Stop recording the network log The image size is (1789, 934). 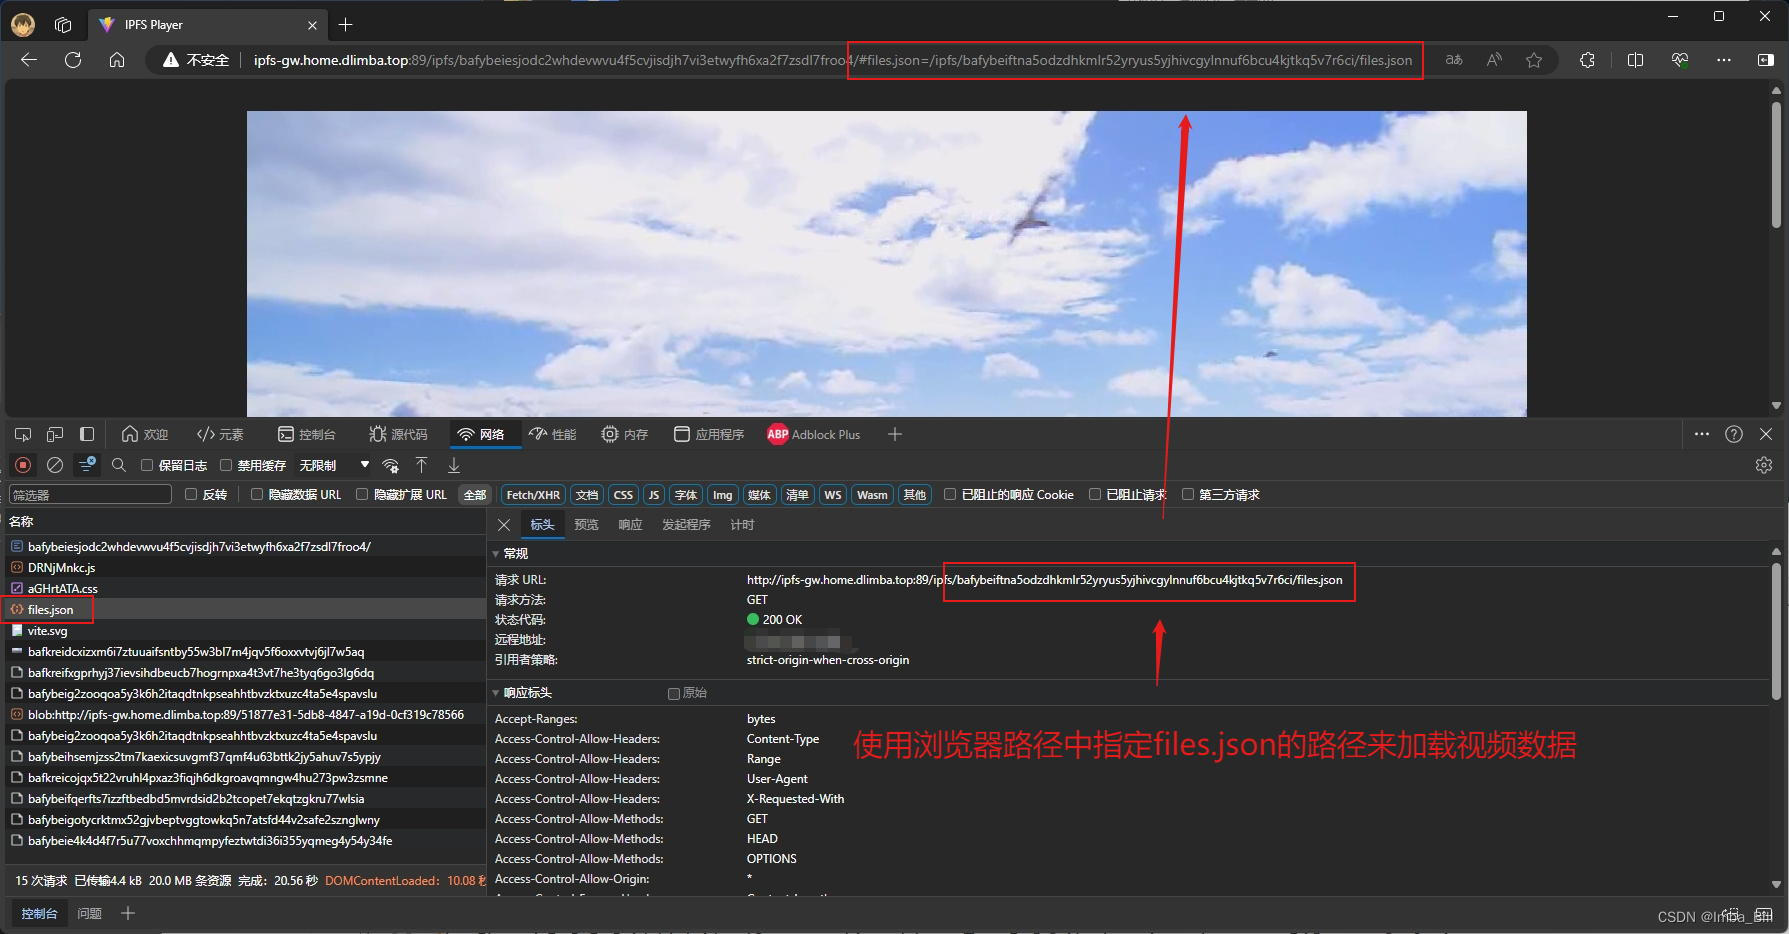(x=23, y=465)
